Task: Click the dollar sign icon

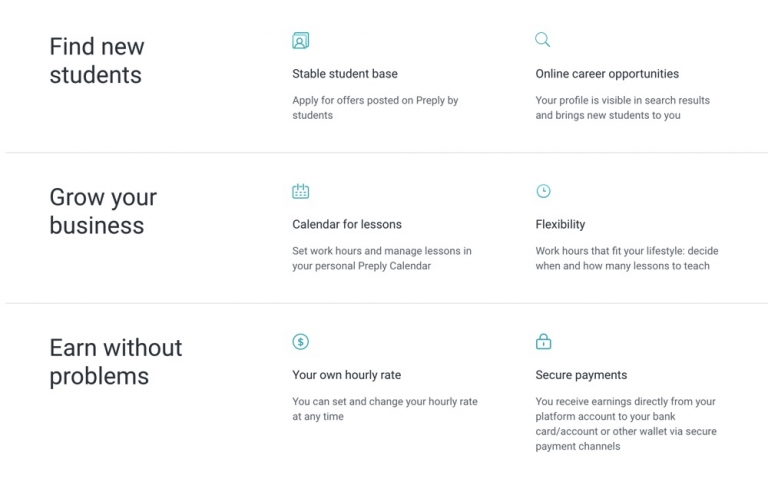Action: click(300, 342)
